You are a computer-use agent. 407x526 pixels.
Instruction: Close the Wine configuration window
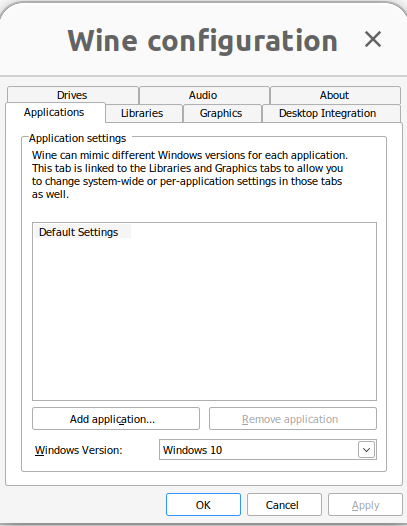(x=373, y=39)
